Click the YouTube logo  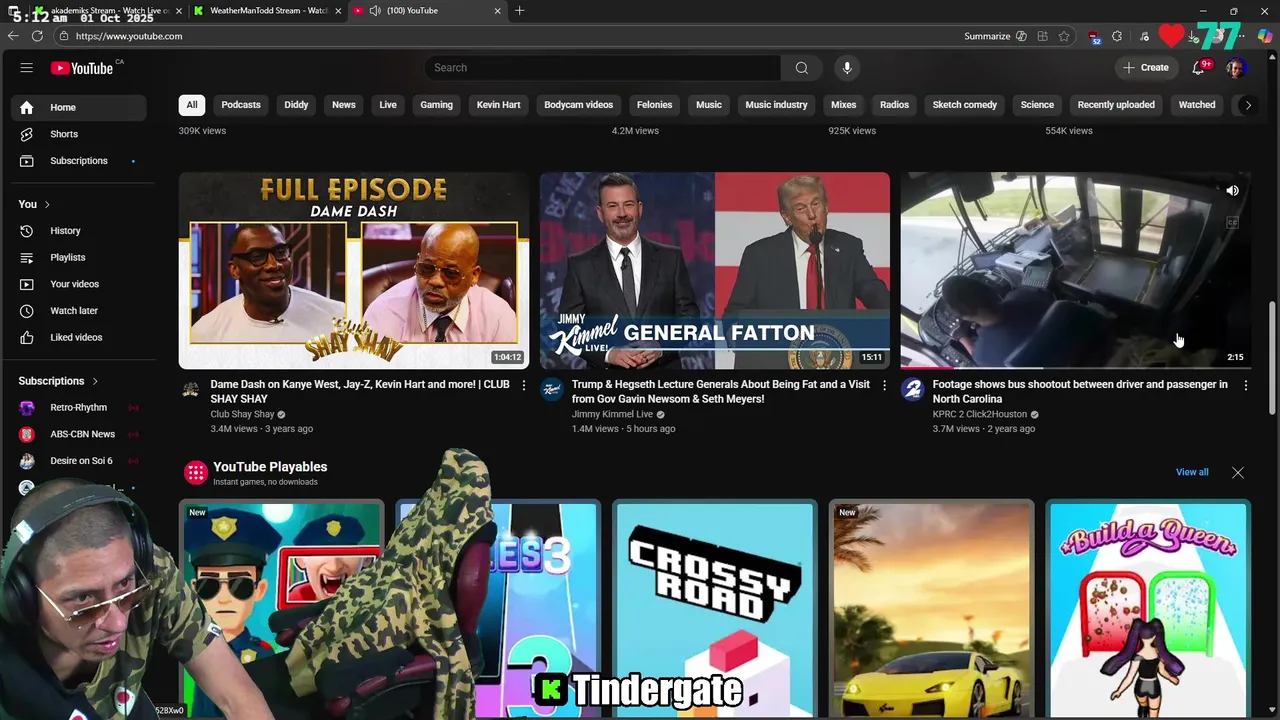83,68
